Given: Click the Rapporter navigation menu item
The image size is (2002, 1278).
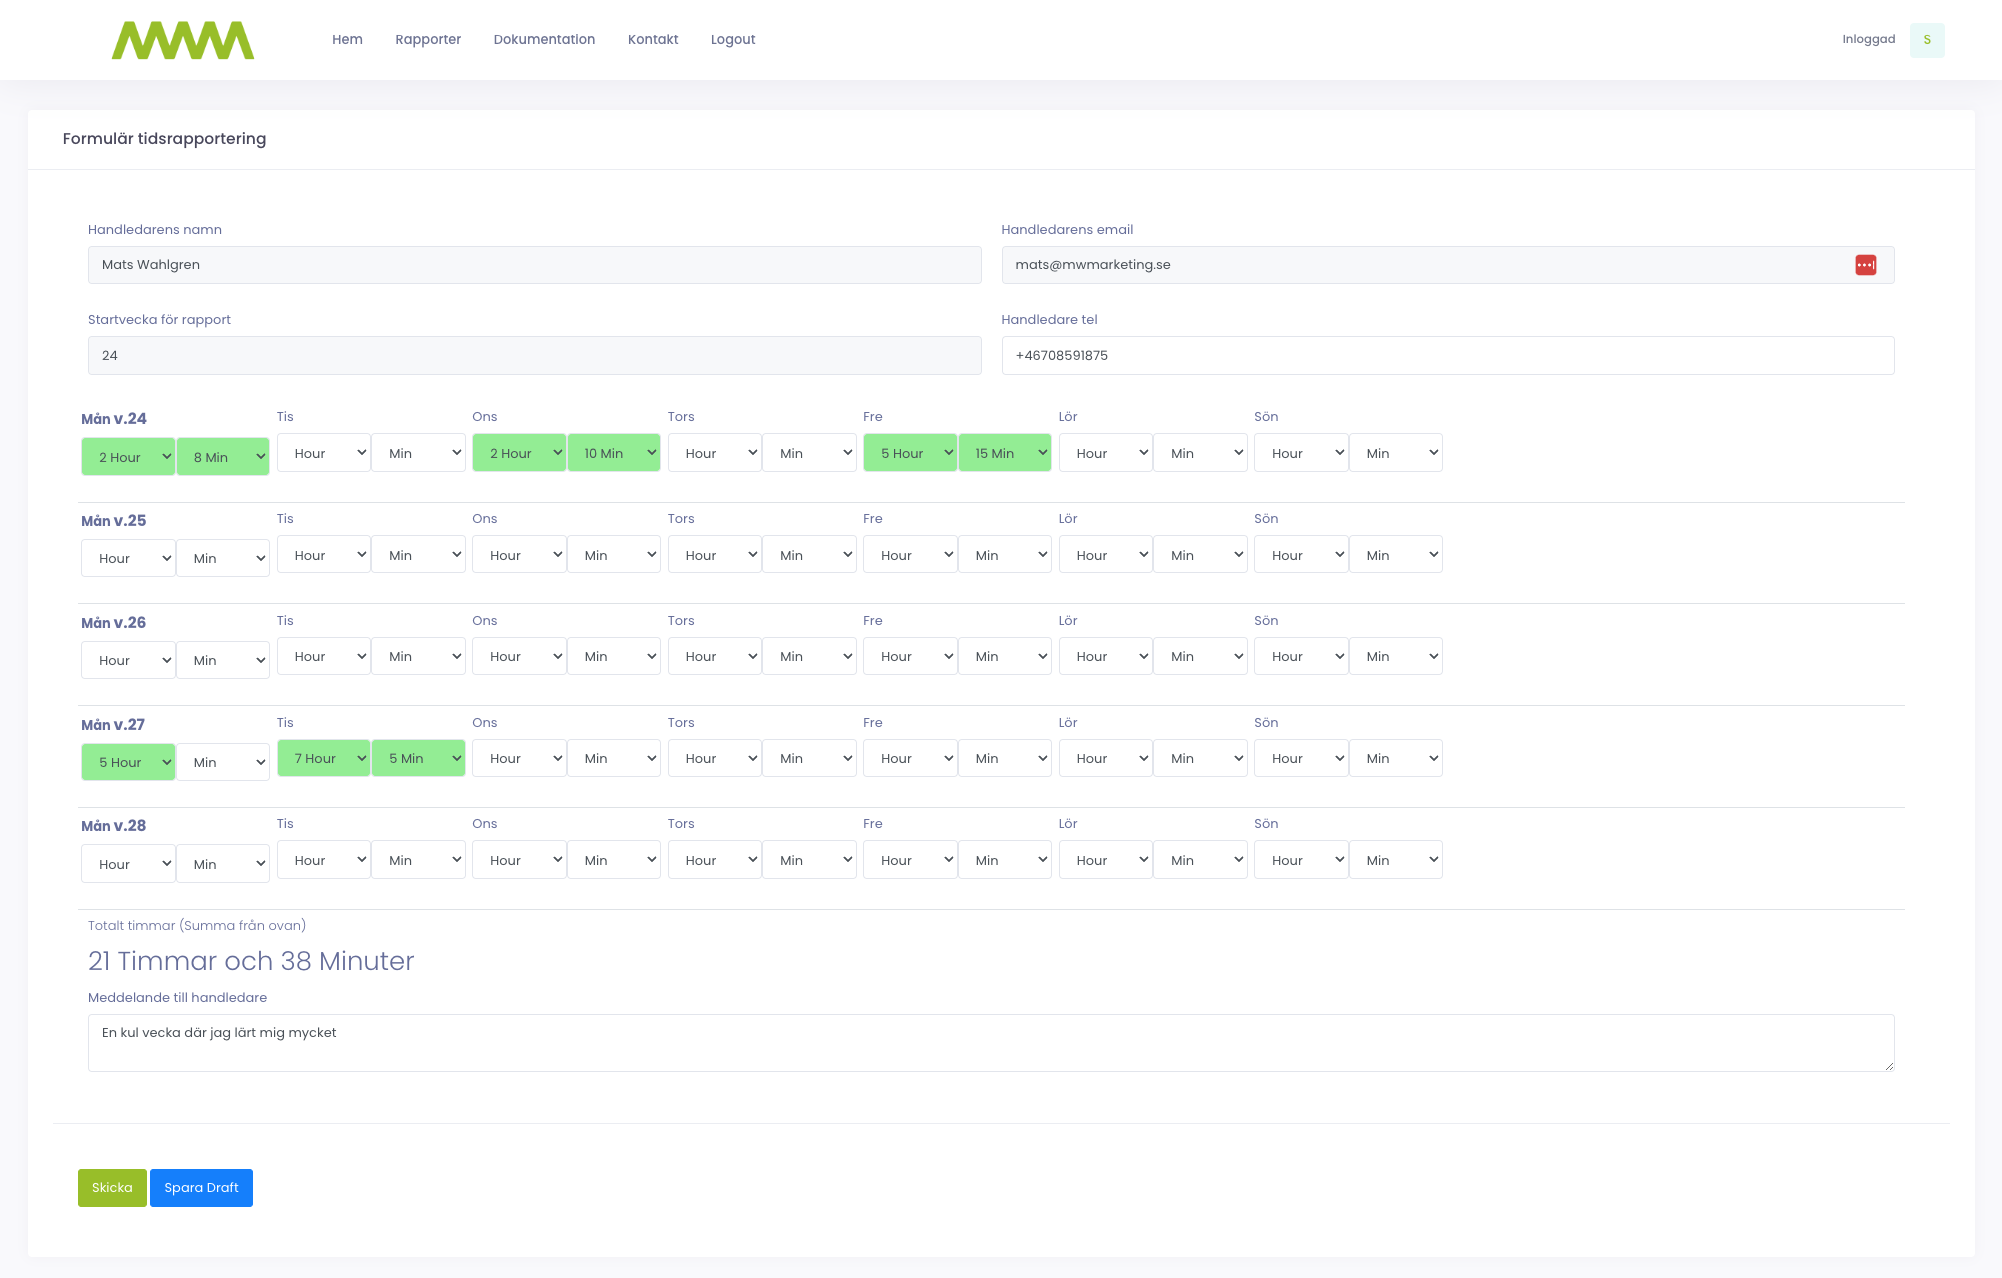Looking at the screenshot, I should (x=429, y=39).
